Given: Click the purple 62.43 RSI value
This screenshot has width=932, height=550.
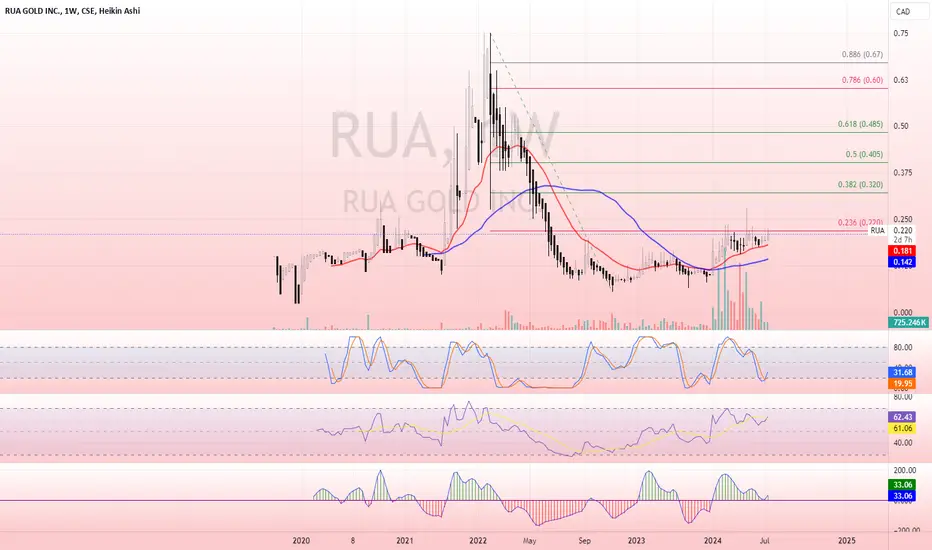Looking at the screenshot, I should pyautogui.click(x=902, y=417).
